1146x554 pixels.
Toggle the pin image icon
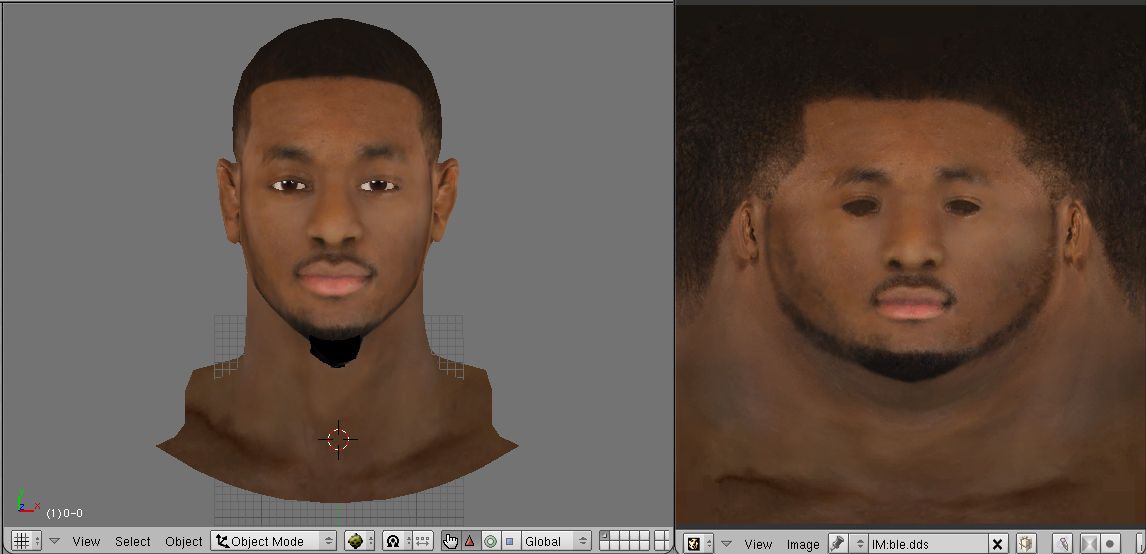(837, 544)
